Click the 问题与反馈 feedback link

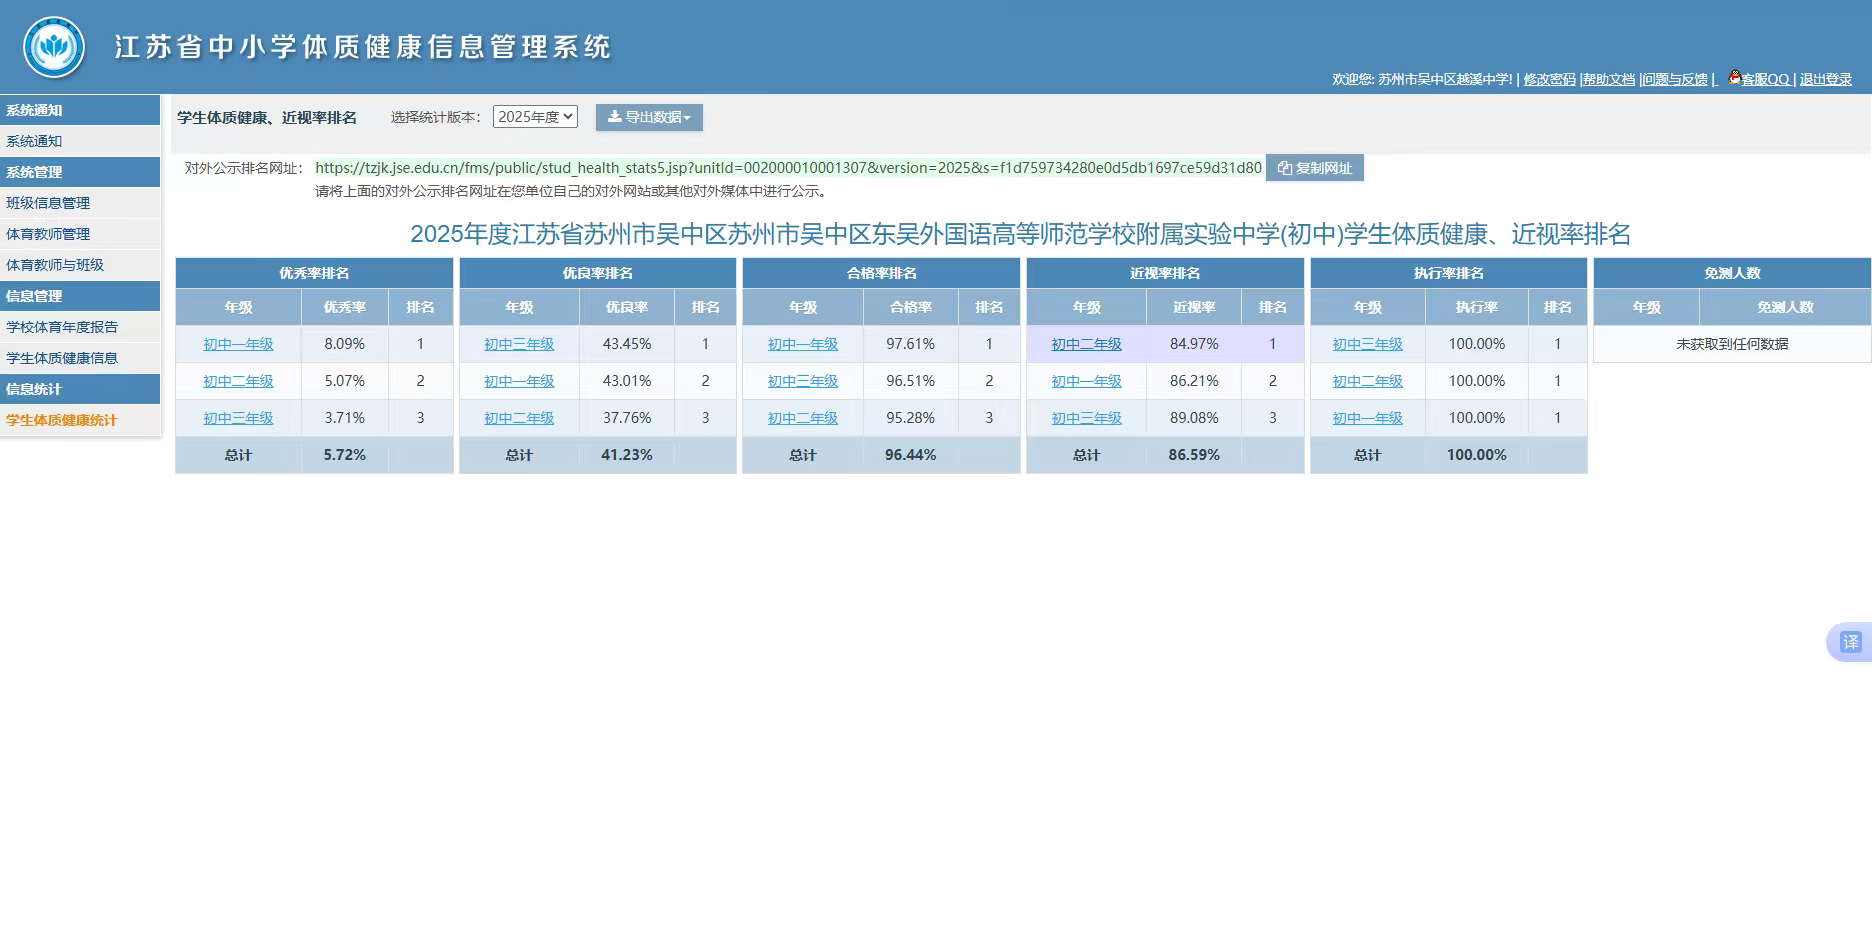point(1675,79)
